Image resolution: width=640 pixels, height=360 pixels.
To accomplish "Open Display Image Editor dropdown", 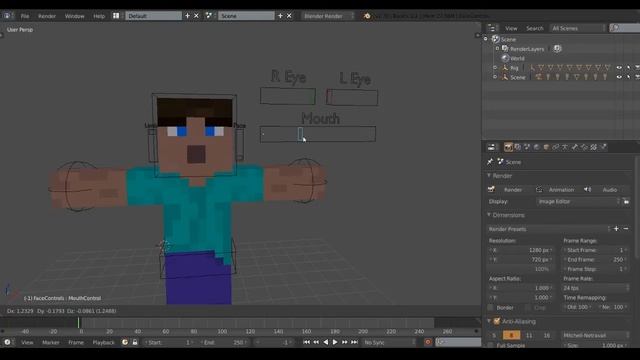I will pos(578,202).
